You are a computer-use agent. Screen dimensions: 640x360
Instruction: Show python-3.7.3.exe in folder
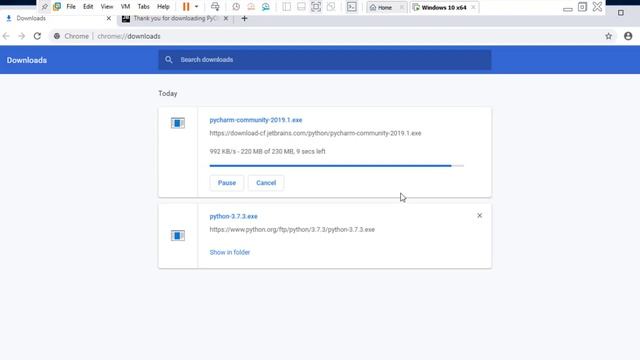pos(230,252)
